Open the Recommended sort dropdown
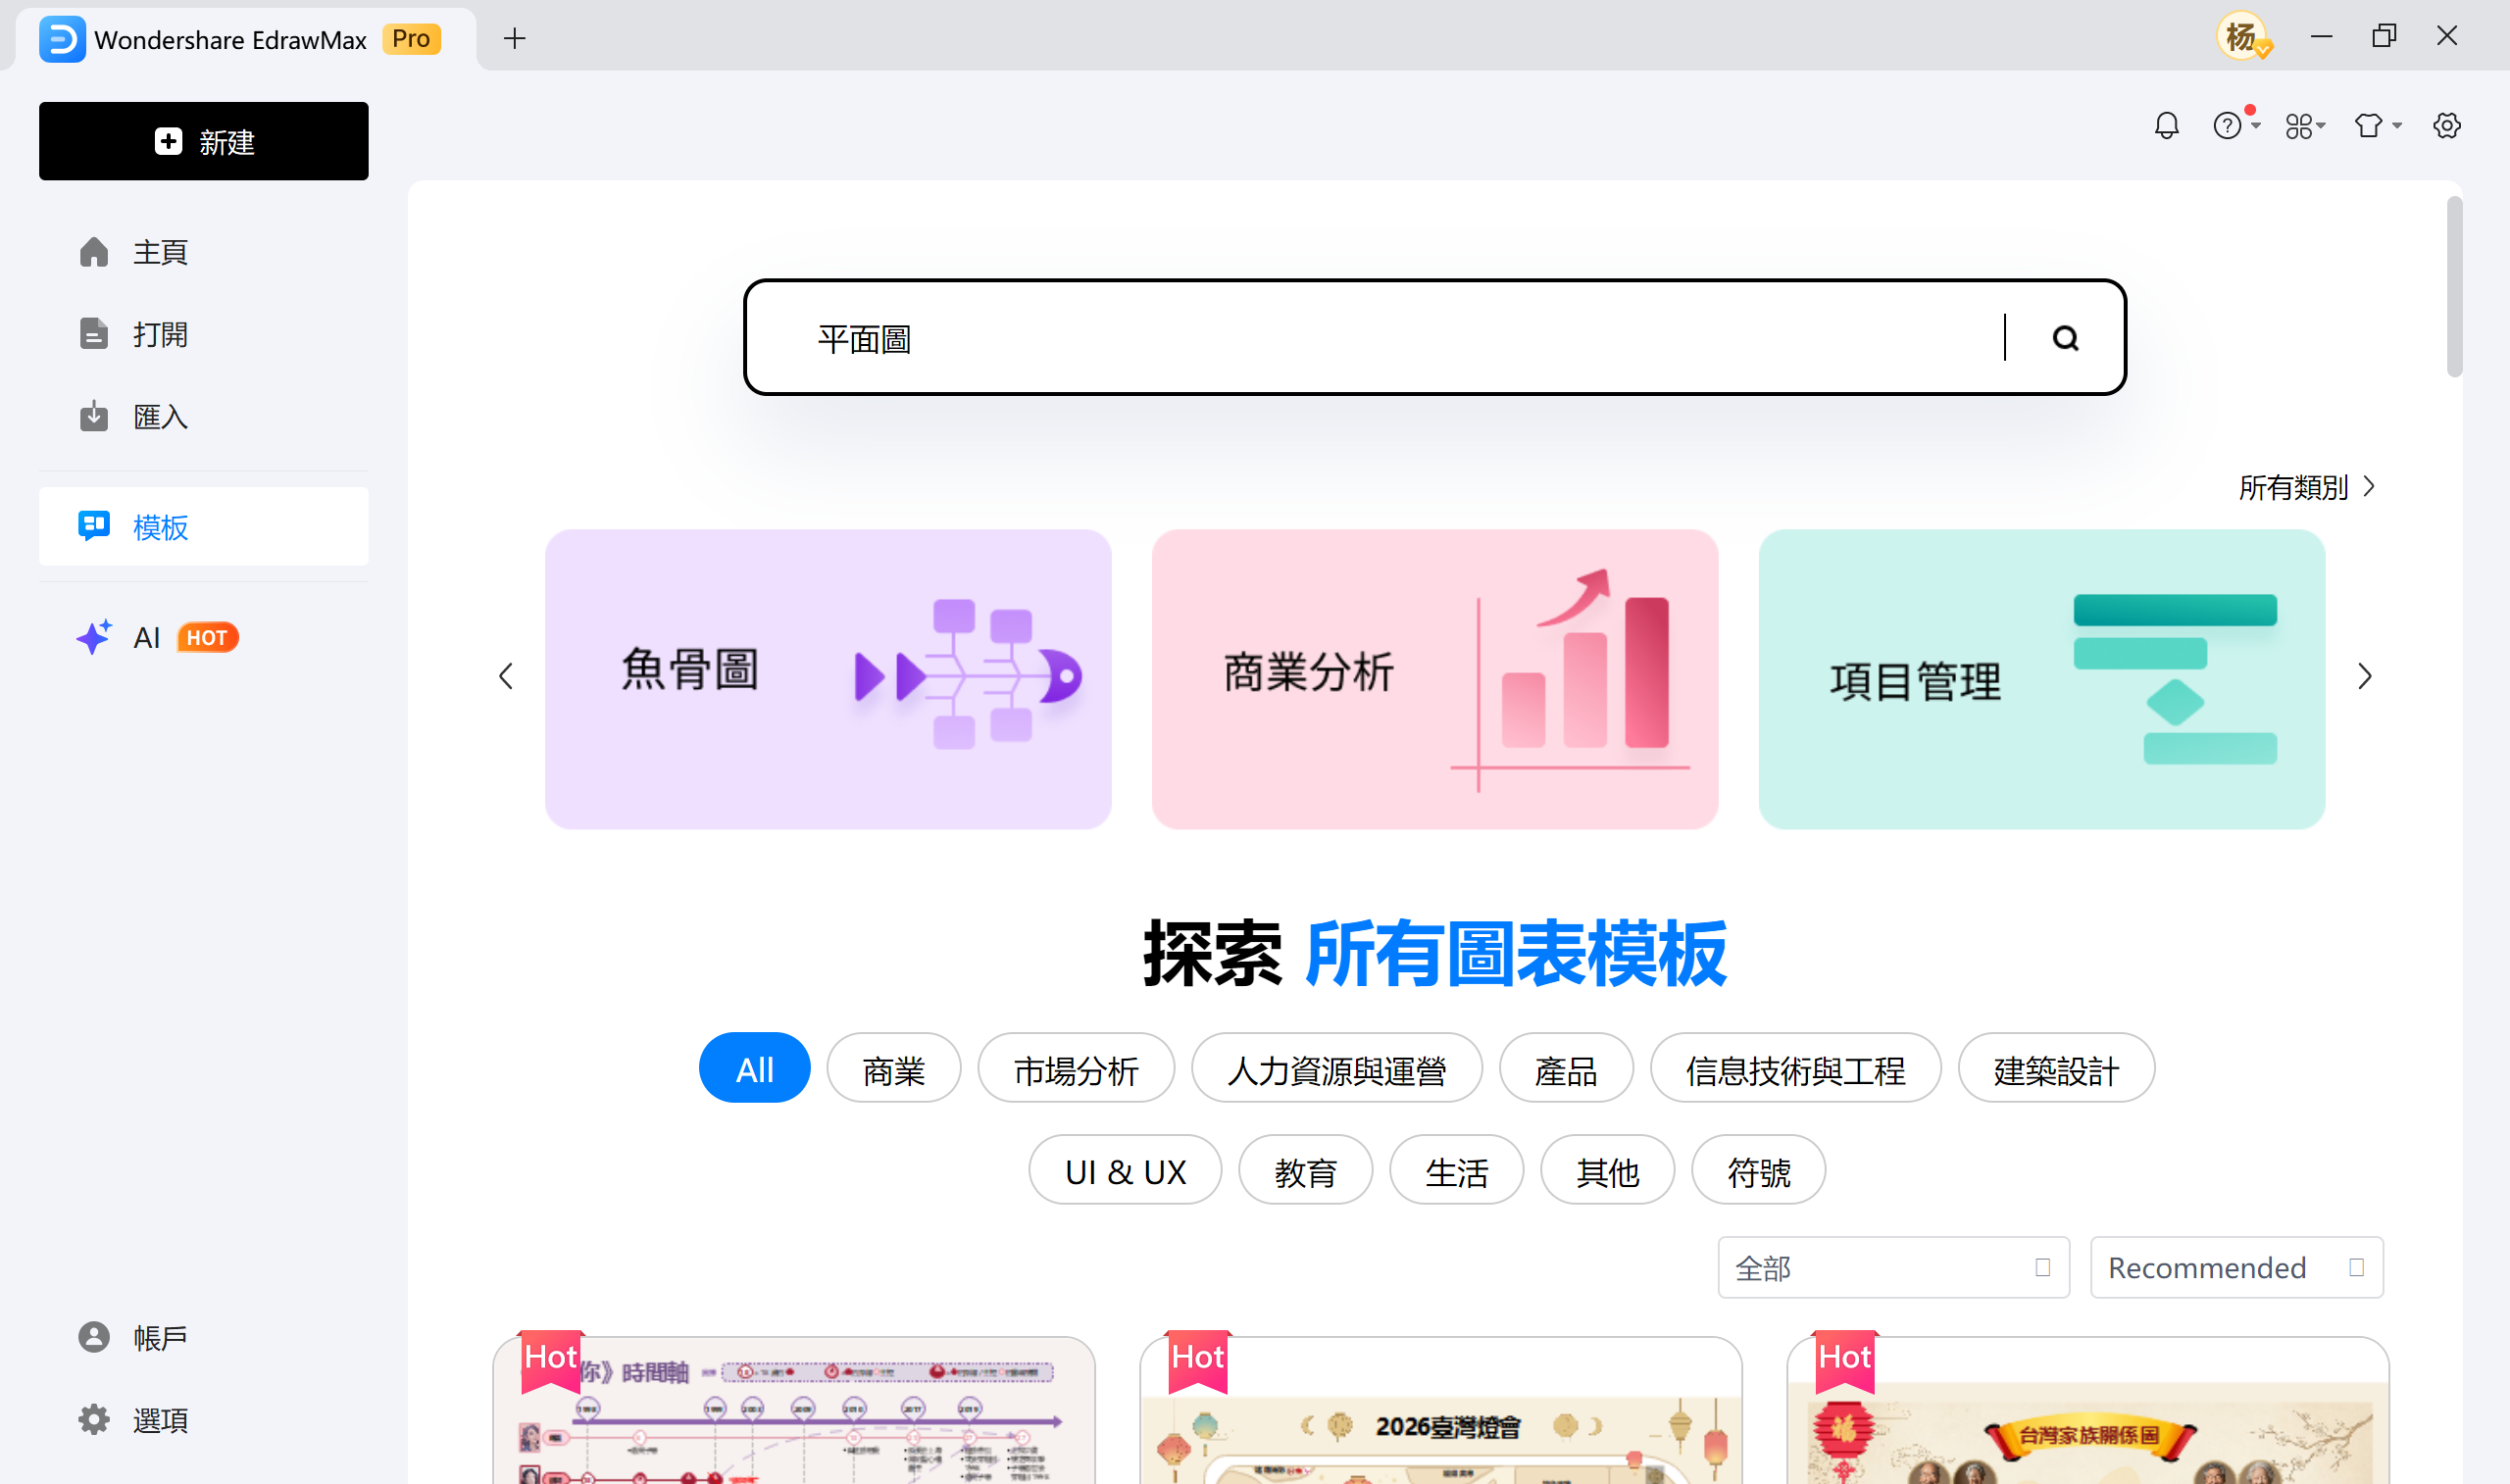Screen dimensions: 2510x1484 click(2236, 1267)
